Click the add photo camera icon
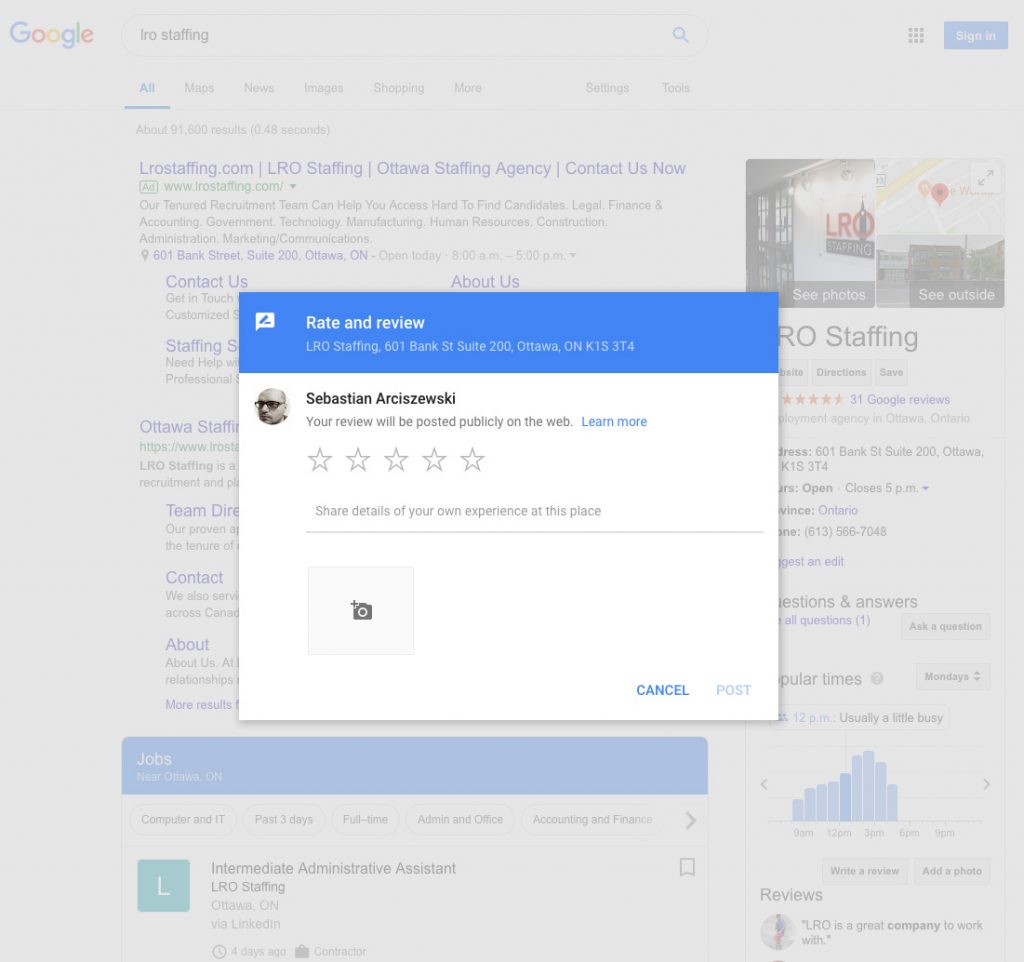Image resolution: width=1024 pixels, height=962 pixels. (x=361, y=611)
